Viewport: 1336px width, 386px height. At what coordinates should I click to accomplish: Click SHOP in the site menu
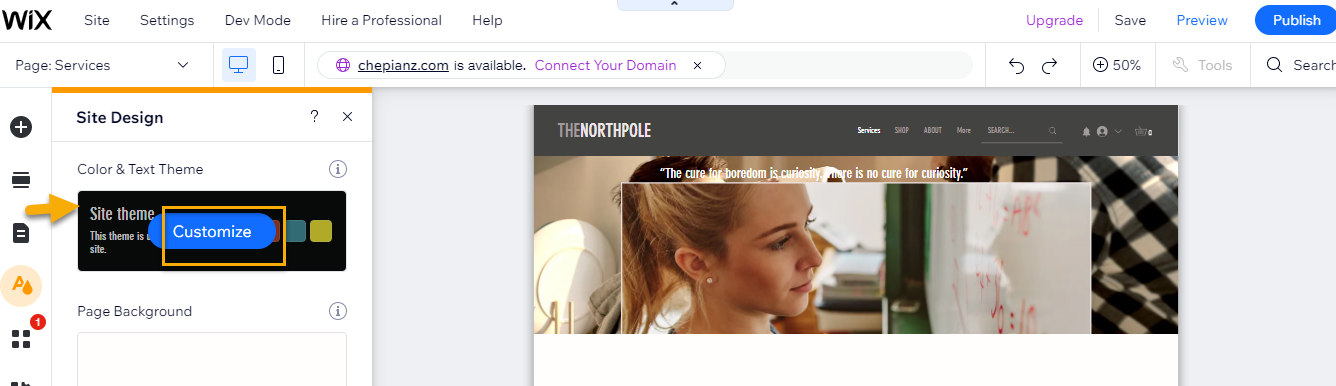pos(902,130)
